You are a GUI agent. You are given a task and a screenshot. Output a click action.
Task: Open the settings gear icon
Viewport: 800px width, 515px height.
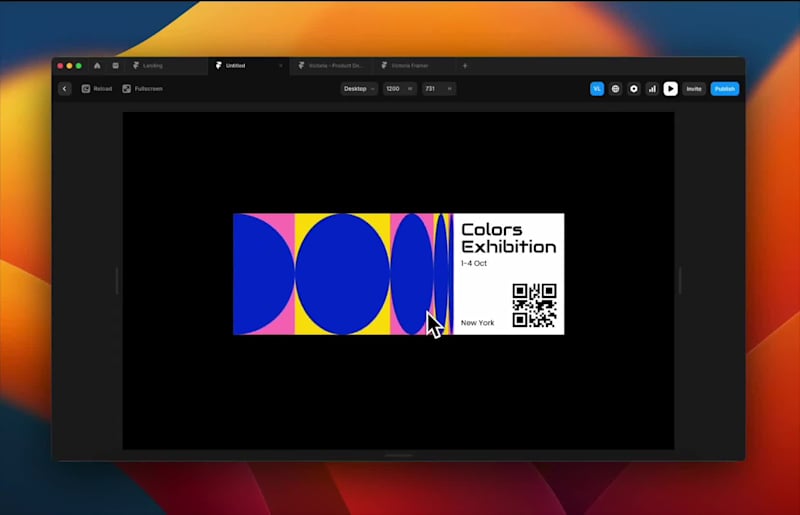633,89
